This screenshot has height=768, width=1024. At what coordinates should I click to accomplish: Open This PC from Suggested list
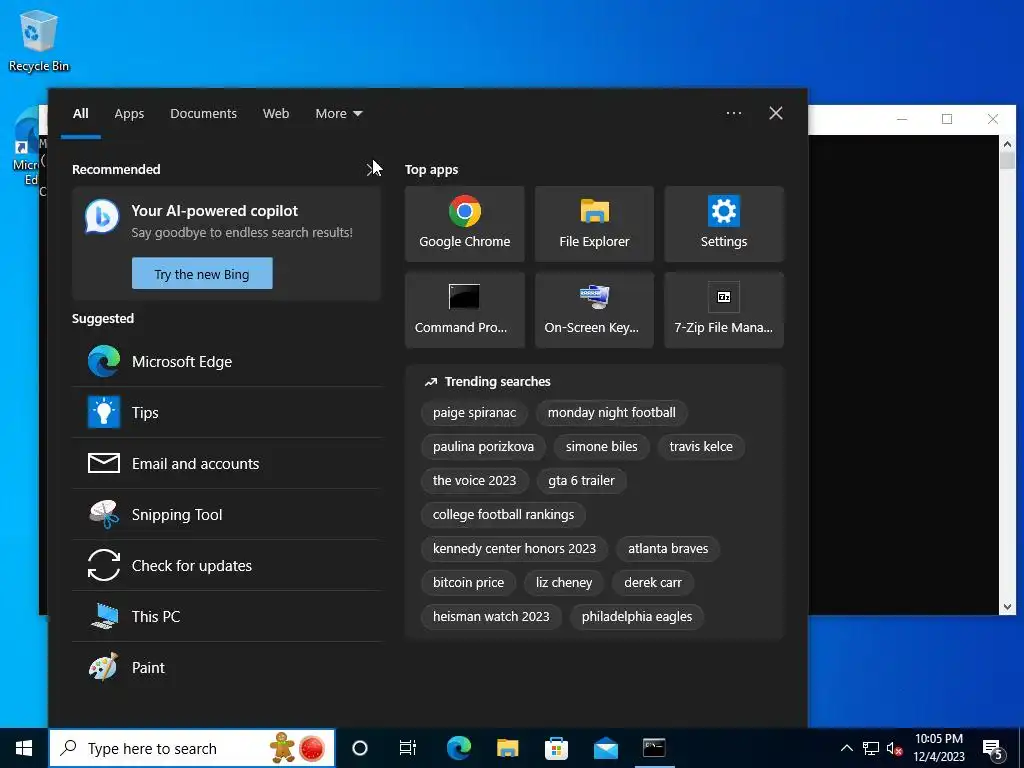coord(227,616)
